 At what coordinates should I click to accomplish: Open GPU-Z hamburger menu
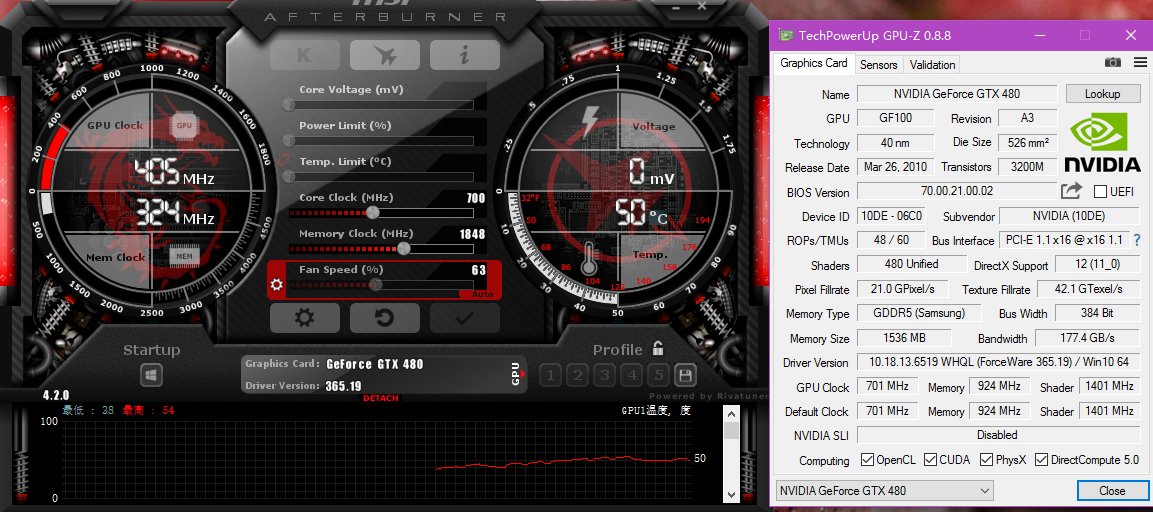tap(1140, 63)
